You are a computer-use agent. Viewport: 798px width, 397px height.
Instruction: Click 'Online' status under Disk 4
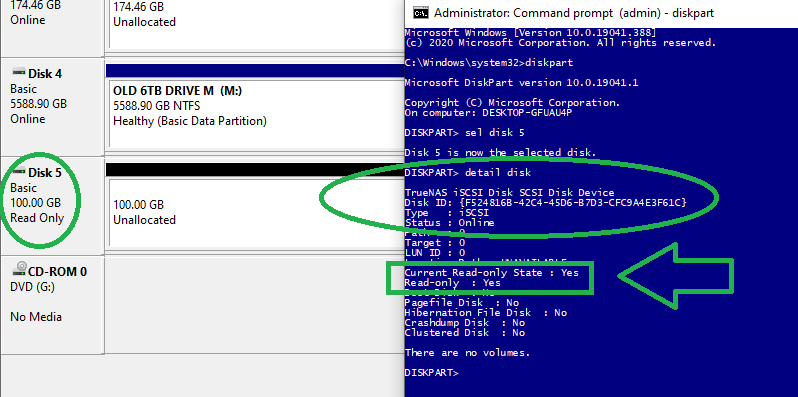point(27,119)
